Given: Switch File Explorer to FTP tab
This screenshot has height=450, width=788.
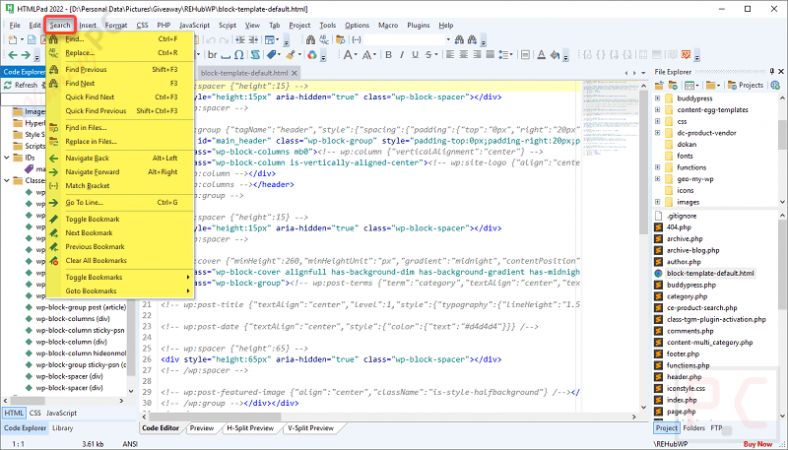Looking at the screenshot, I should tap(716, 428).
